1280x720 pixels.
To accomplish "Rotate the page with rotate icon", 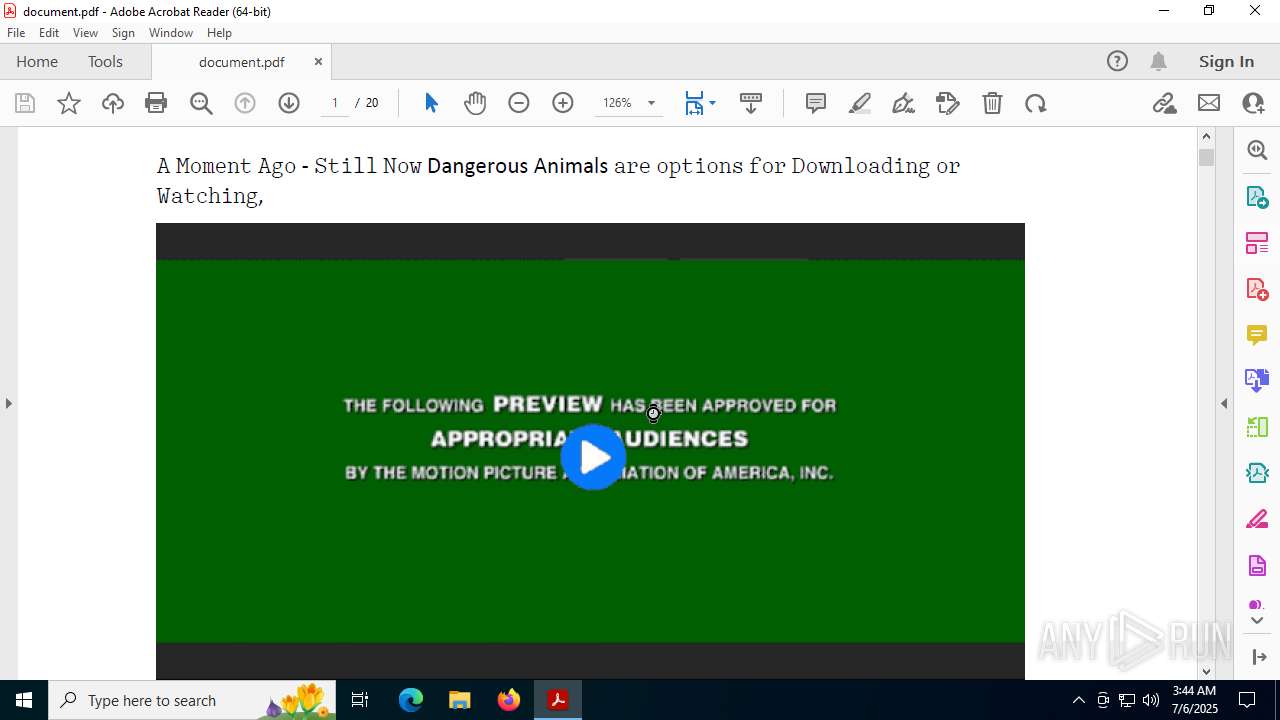I will [1036, 103].
